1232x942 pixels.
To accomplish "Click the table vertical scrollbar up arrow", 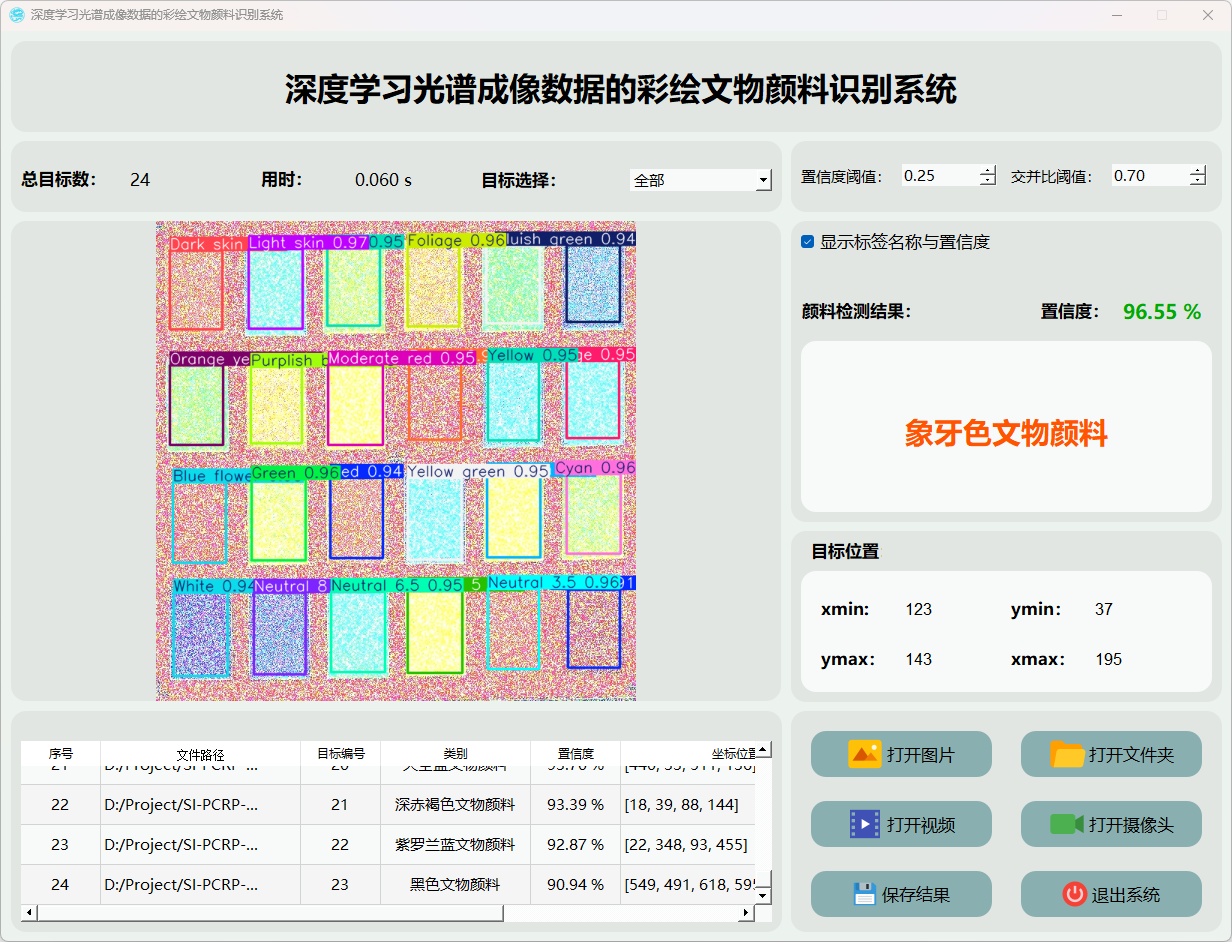I will [763, 750].
